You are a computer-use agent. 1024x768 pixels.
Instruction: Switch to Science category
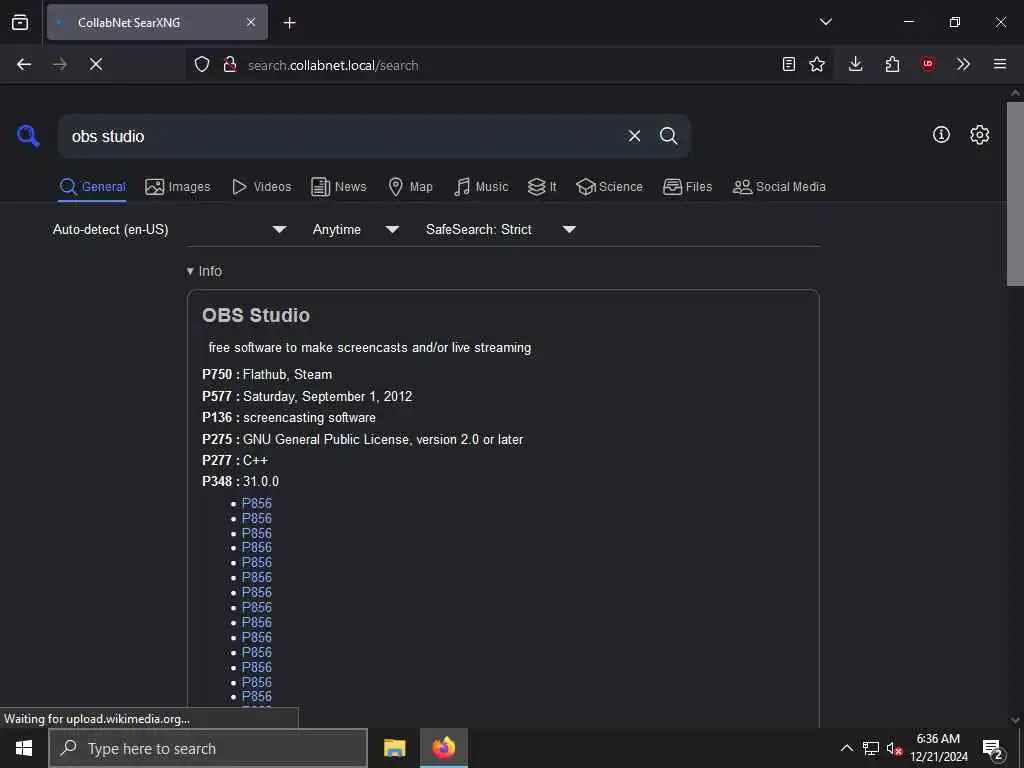(x=609, y=187)
